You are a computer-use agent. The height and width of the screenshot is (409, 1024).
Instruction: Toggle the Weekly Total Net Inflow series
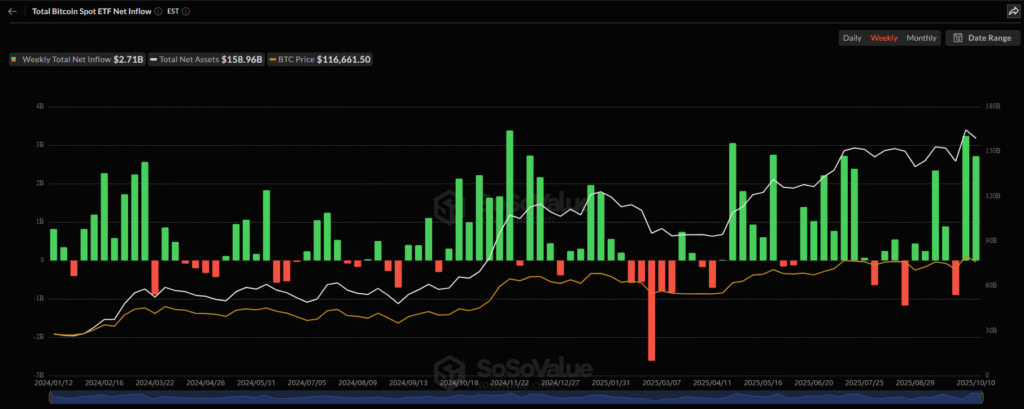click(x=75, y=60)
